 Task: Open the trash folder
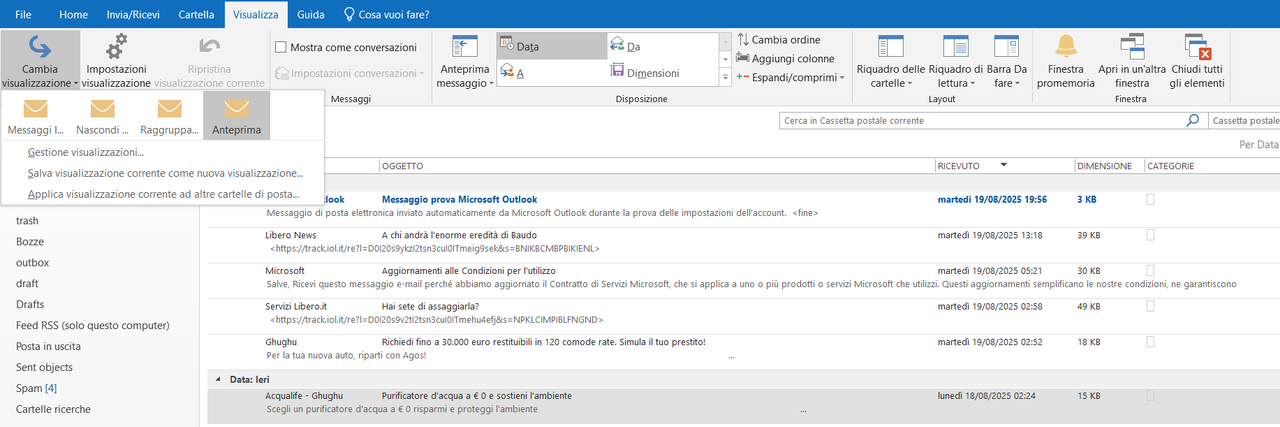point(27,221)
